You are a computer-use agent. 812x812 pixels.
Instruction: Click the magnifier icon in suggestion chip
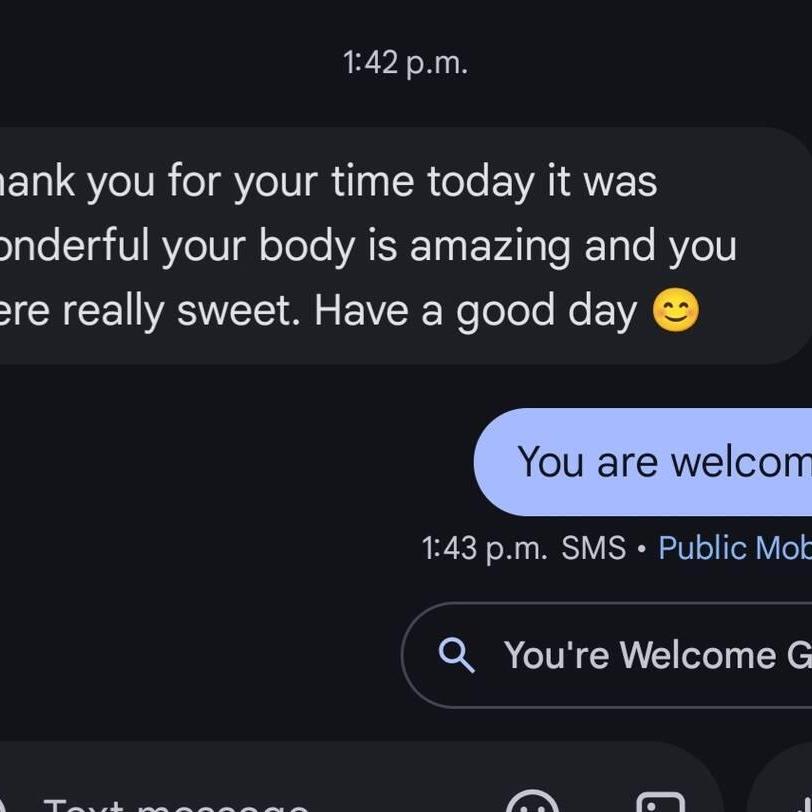click(x=457, y=655)
